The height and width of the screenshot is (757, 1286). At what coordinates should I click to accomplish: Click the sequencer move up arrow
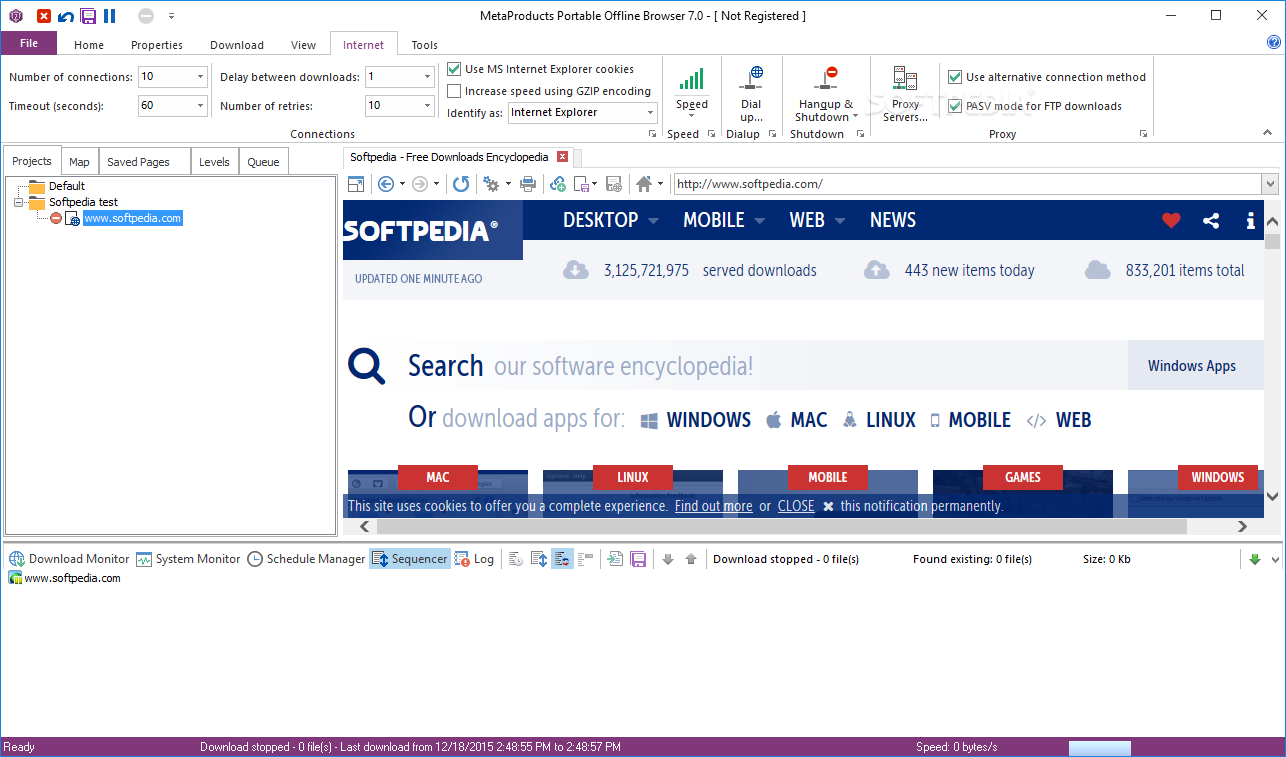click(691, 559)
